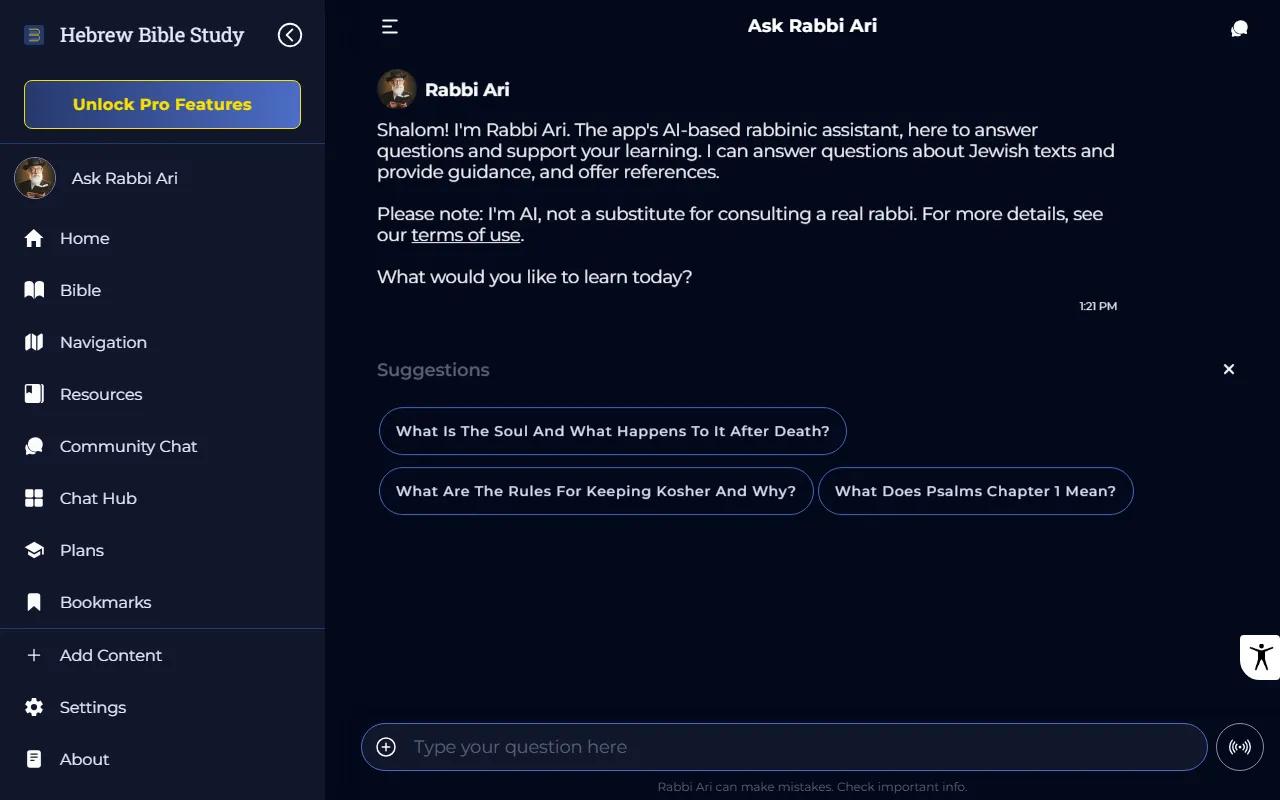
Task: Click Unlock Pro Features
Action: 162,104
